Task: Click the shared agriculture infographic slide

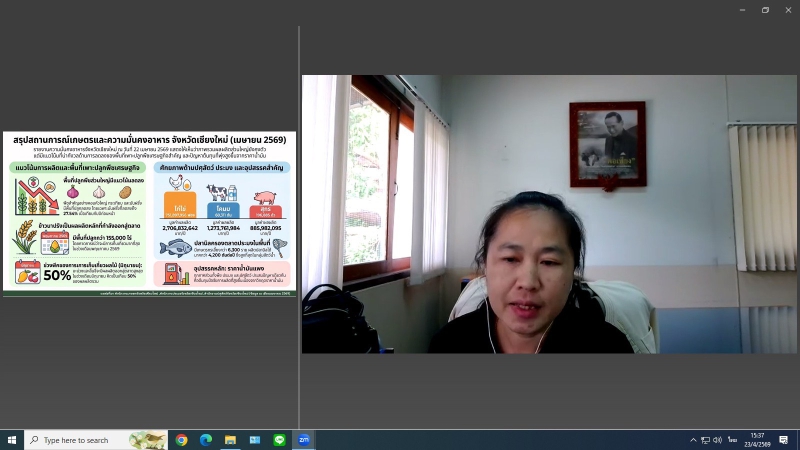Action: pos(149,213)
